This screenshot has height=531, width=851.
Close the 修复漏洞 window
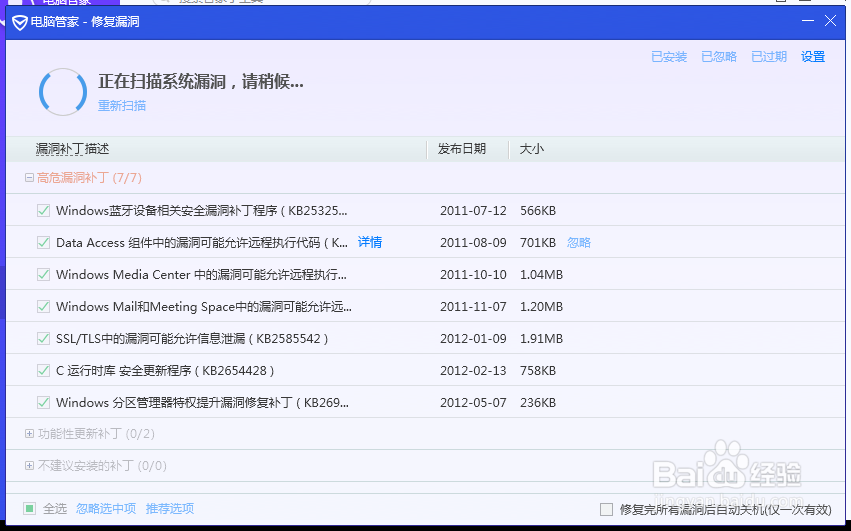830,21
